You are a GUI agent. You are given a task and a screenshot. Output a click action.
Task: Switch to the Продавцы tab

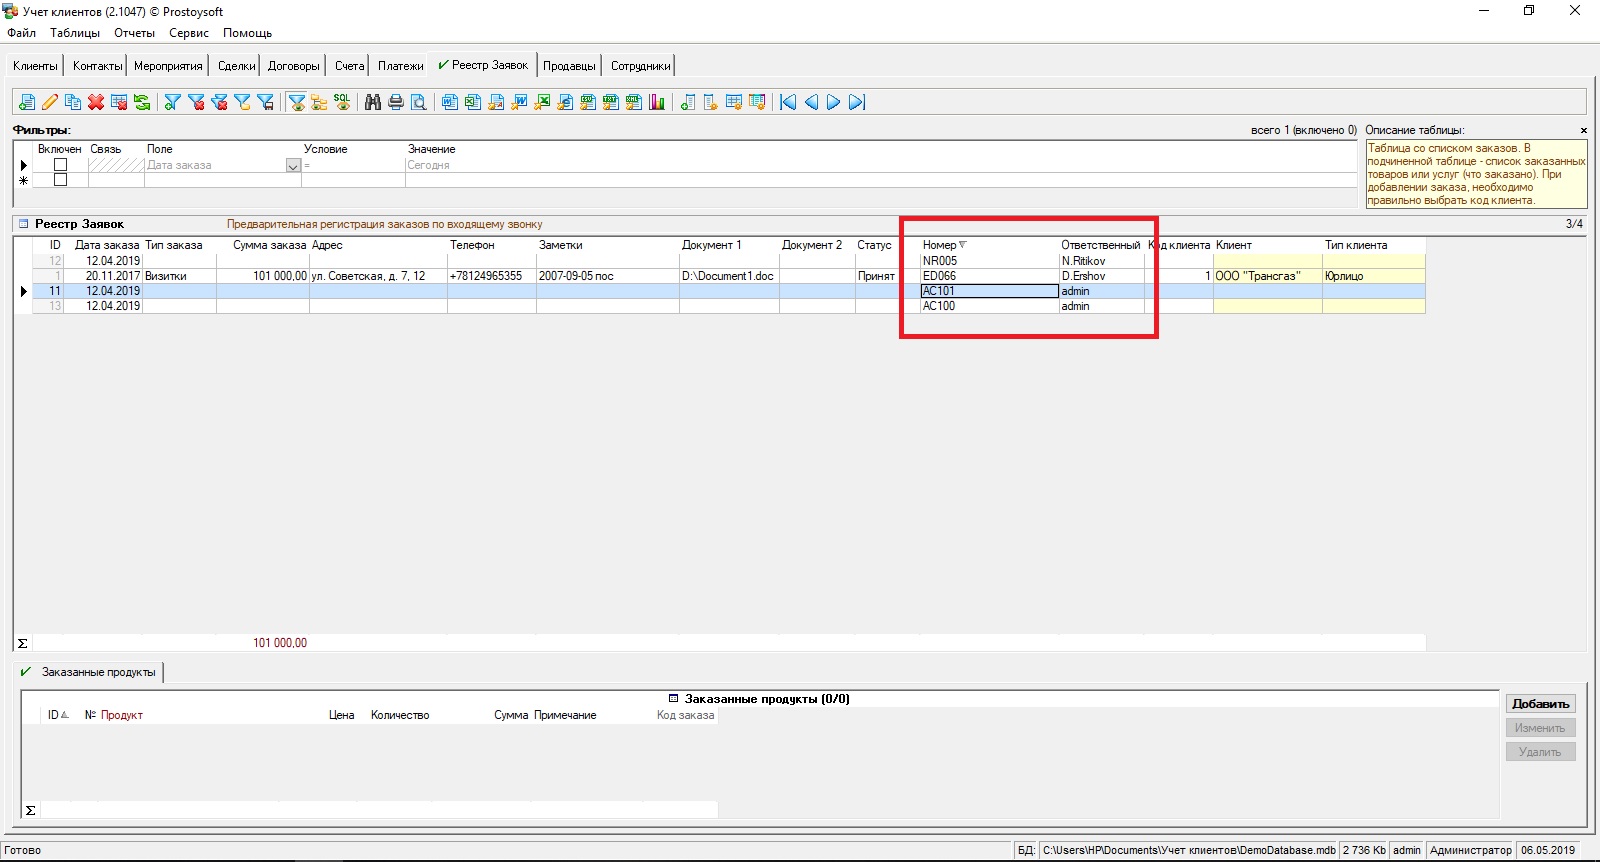coord(569,66)
